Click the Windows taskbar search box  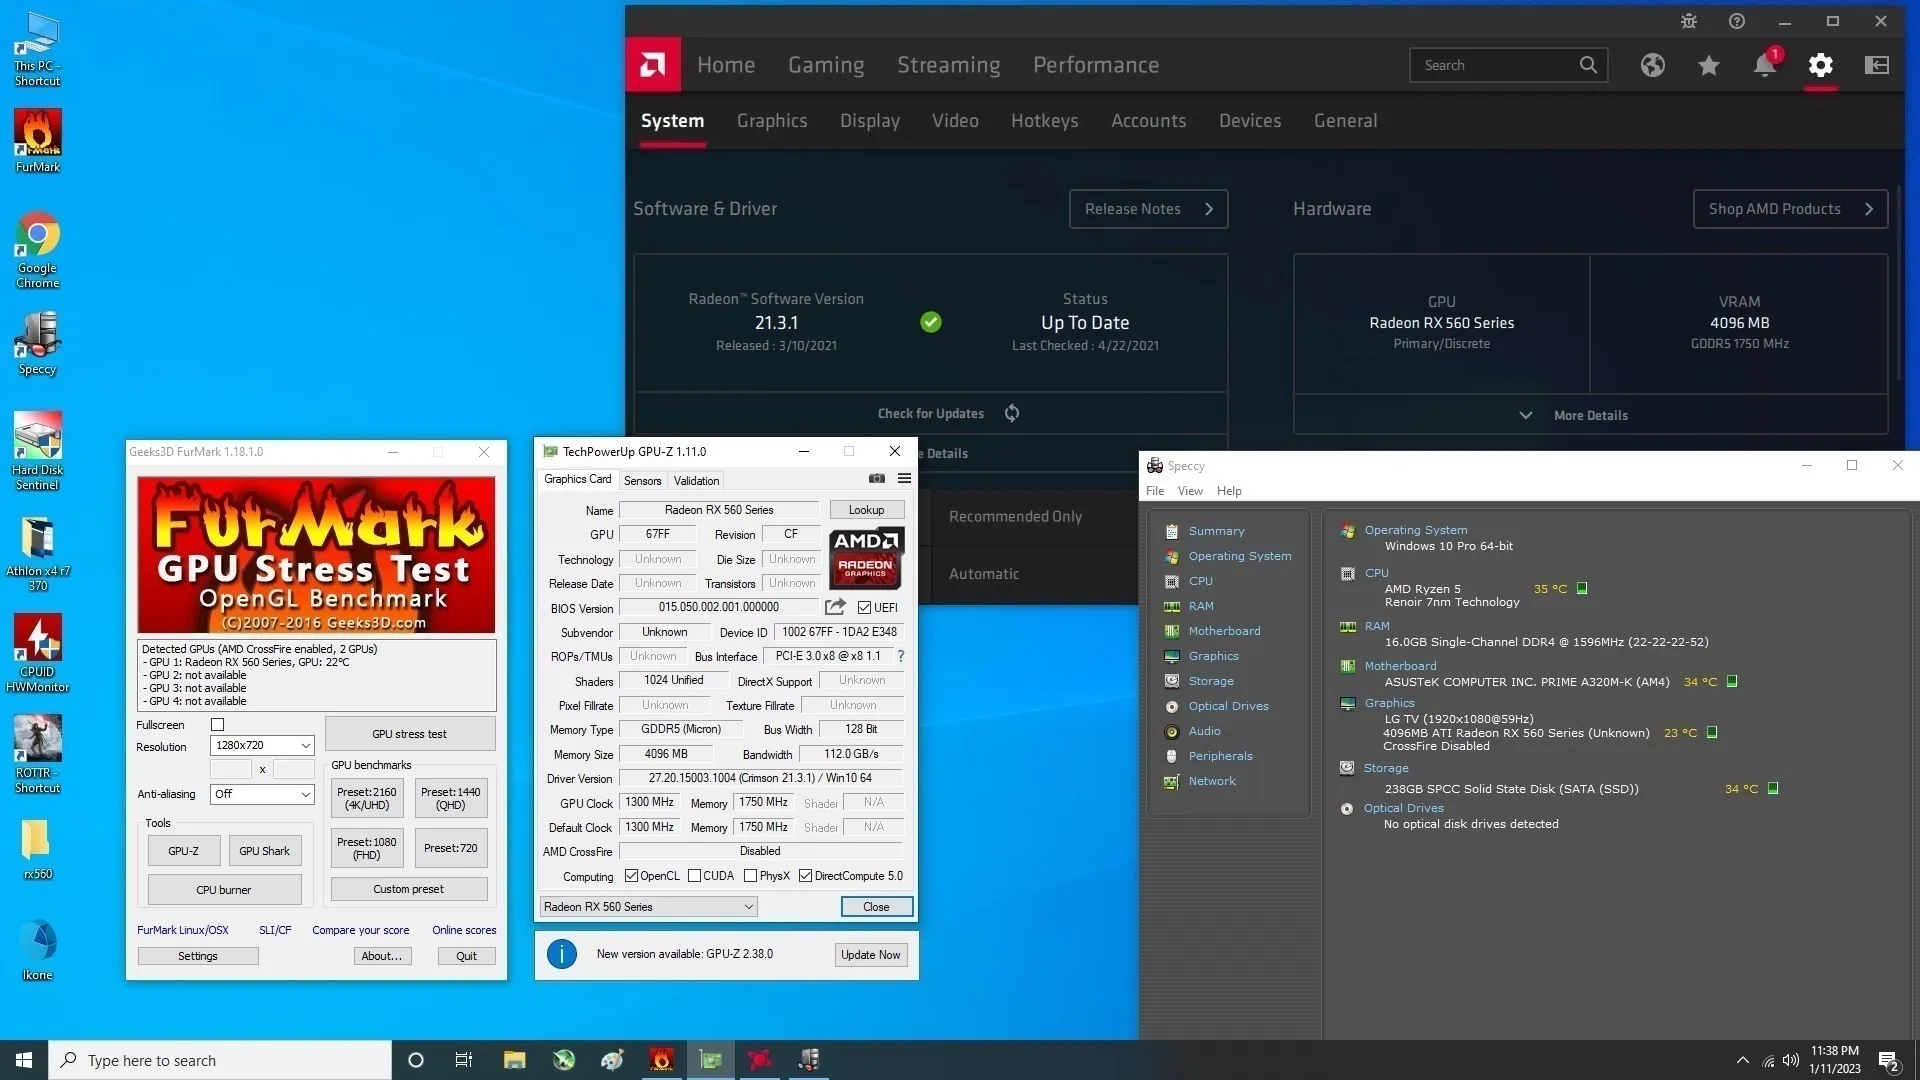pyautogui.click(x=220, y=1060)
